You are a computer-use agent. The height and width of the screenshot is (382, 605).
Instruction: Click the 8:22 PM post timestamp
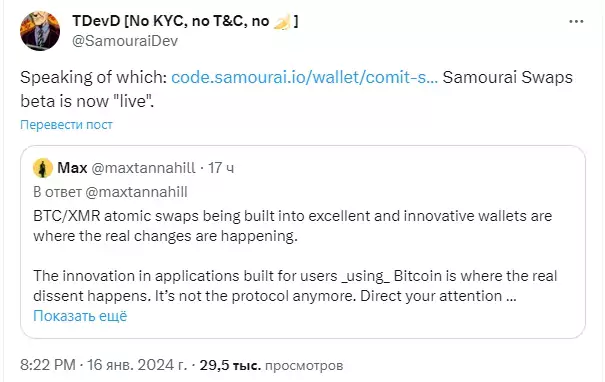pyautogui.click(x=48, y=365)
